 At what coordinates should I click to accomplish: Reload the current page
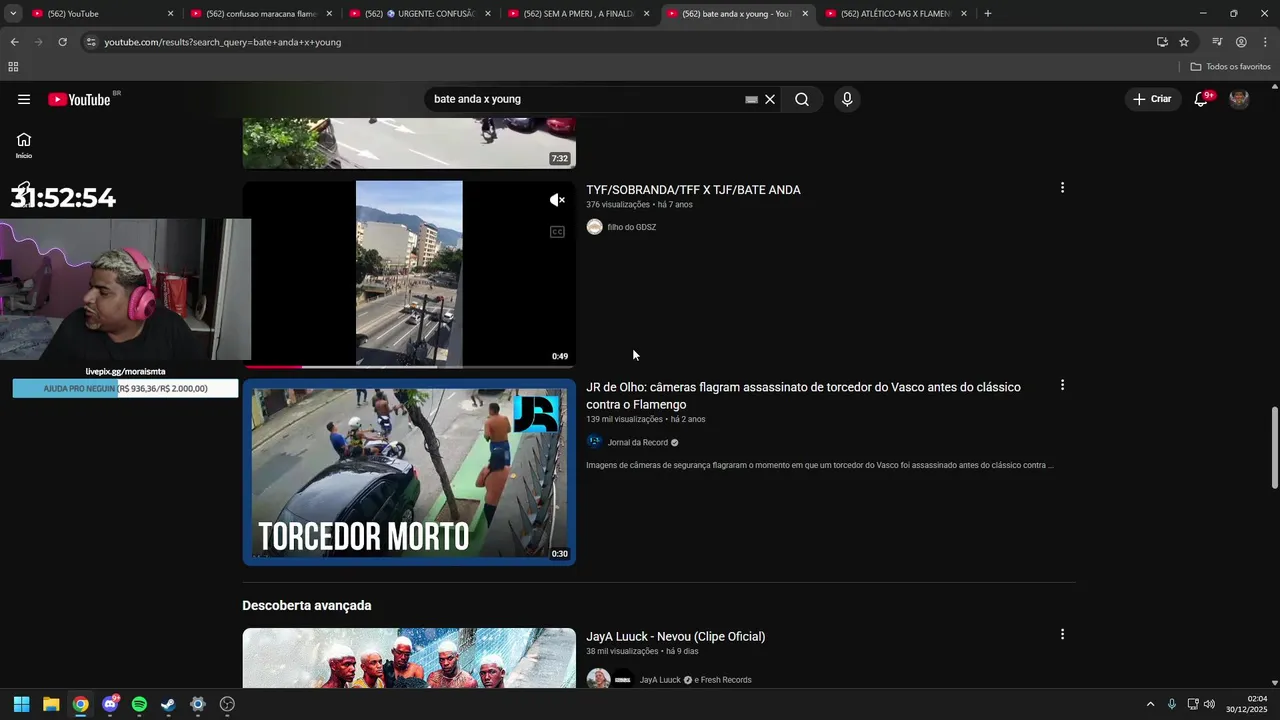(x=62, y=42)
